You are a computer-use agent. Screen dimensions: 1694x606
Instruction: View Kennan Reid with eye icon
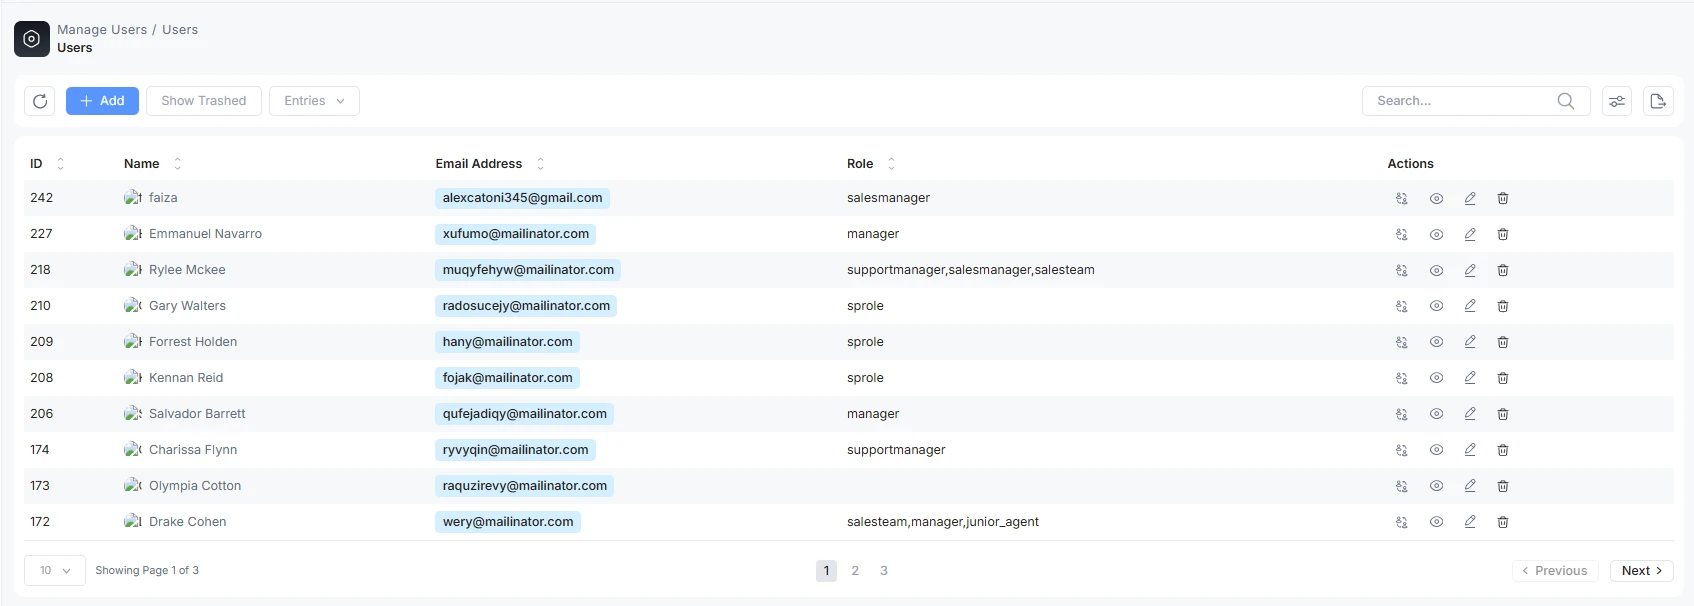pyautogui.click(x=1436, y=378)
